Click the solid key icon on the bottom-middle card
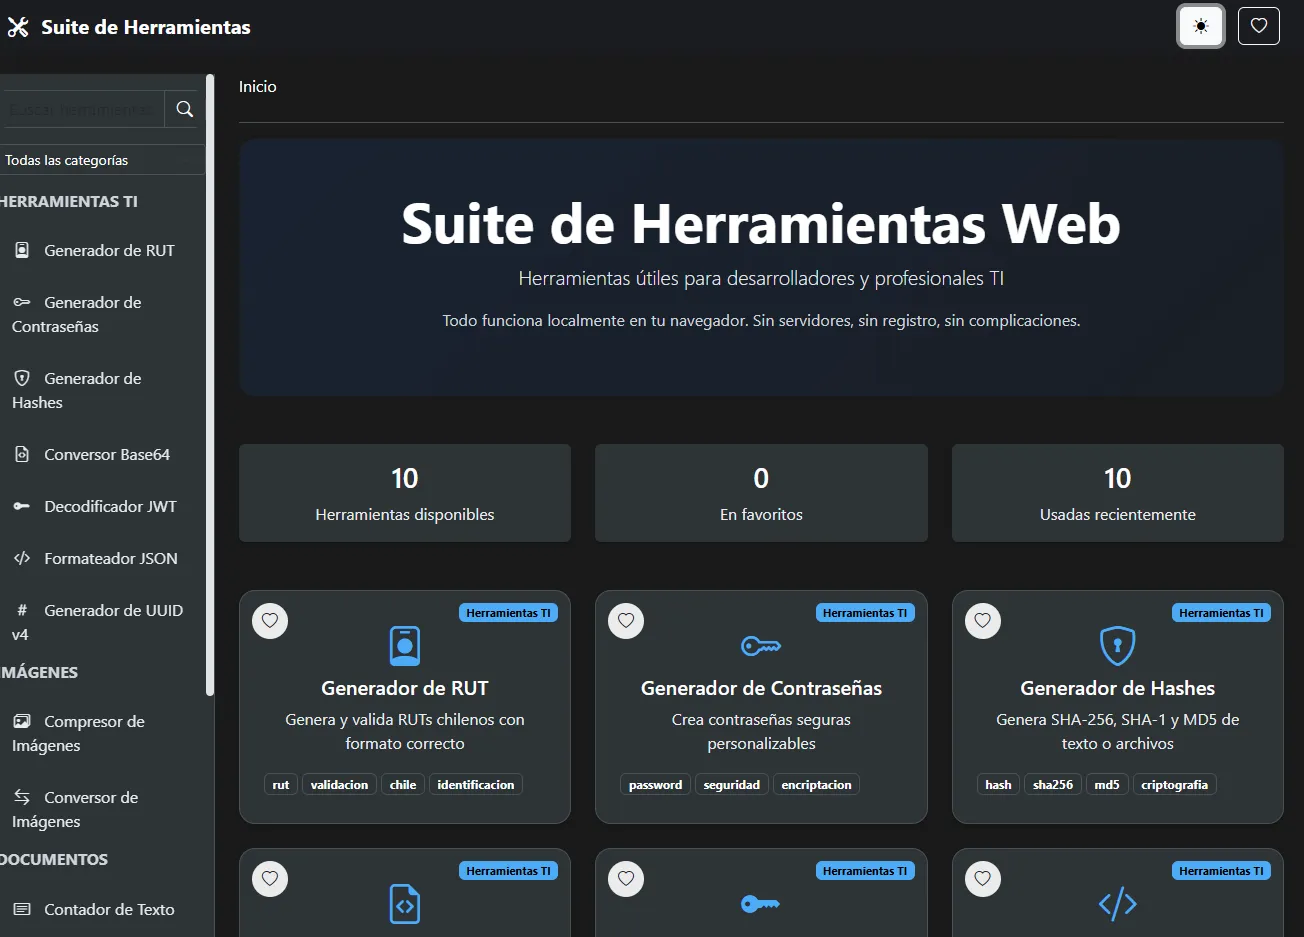Viewport: 1304px width, 937px height. [761, 904]
